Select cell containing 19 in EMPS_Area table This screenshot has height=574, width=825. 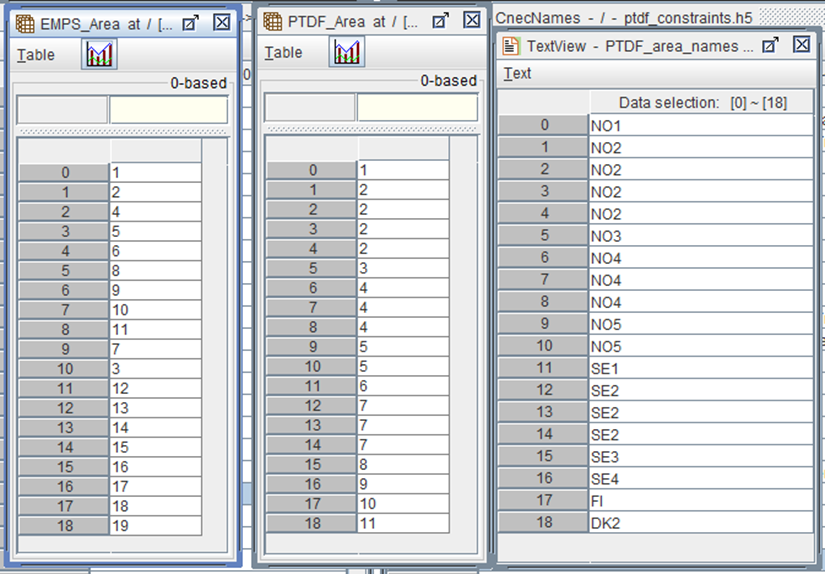pos(155,524)
